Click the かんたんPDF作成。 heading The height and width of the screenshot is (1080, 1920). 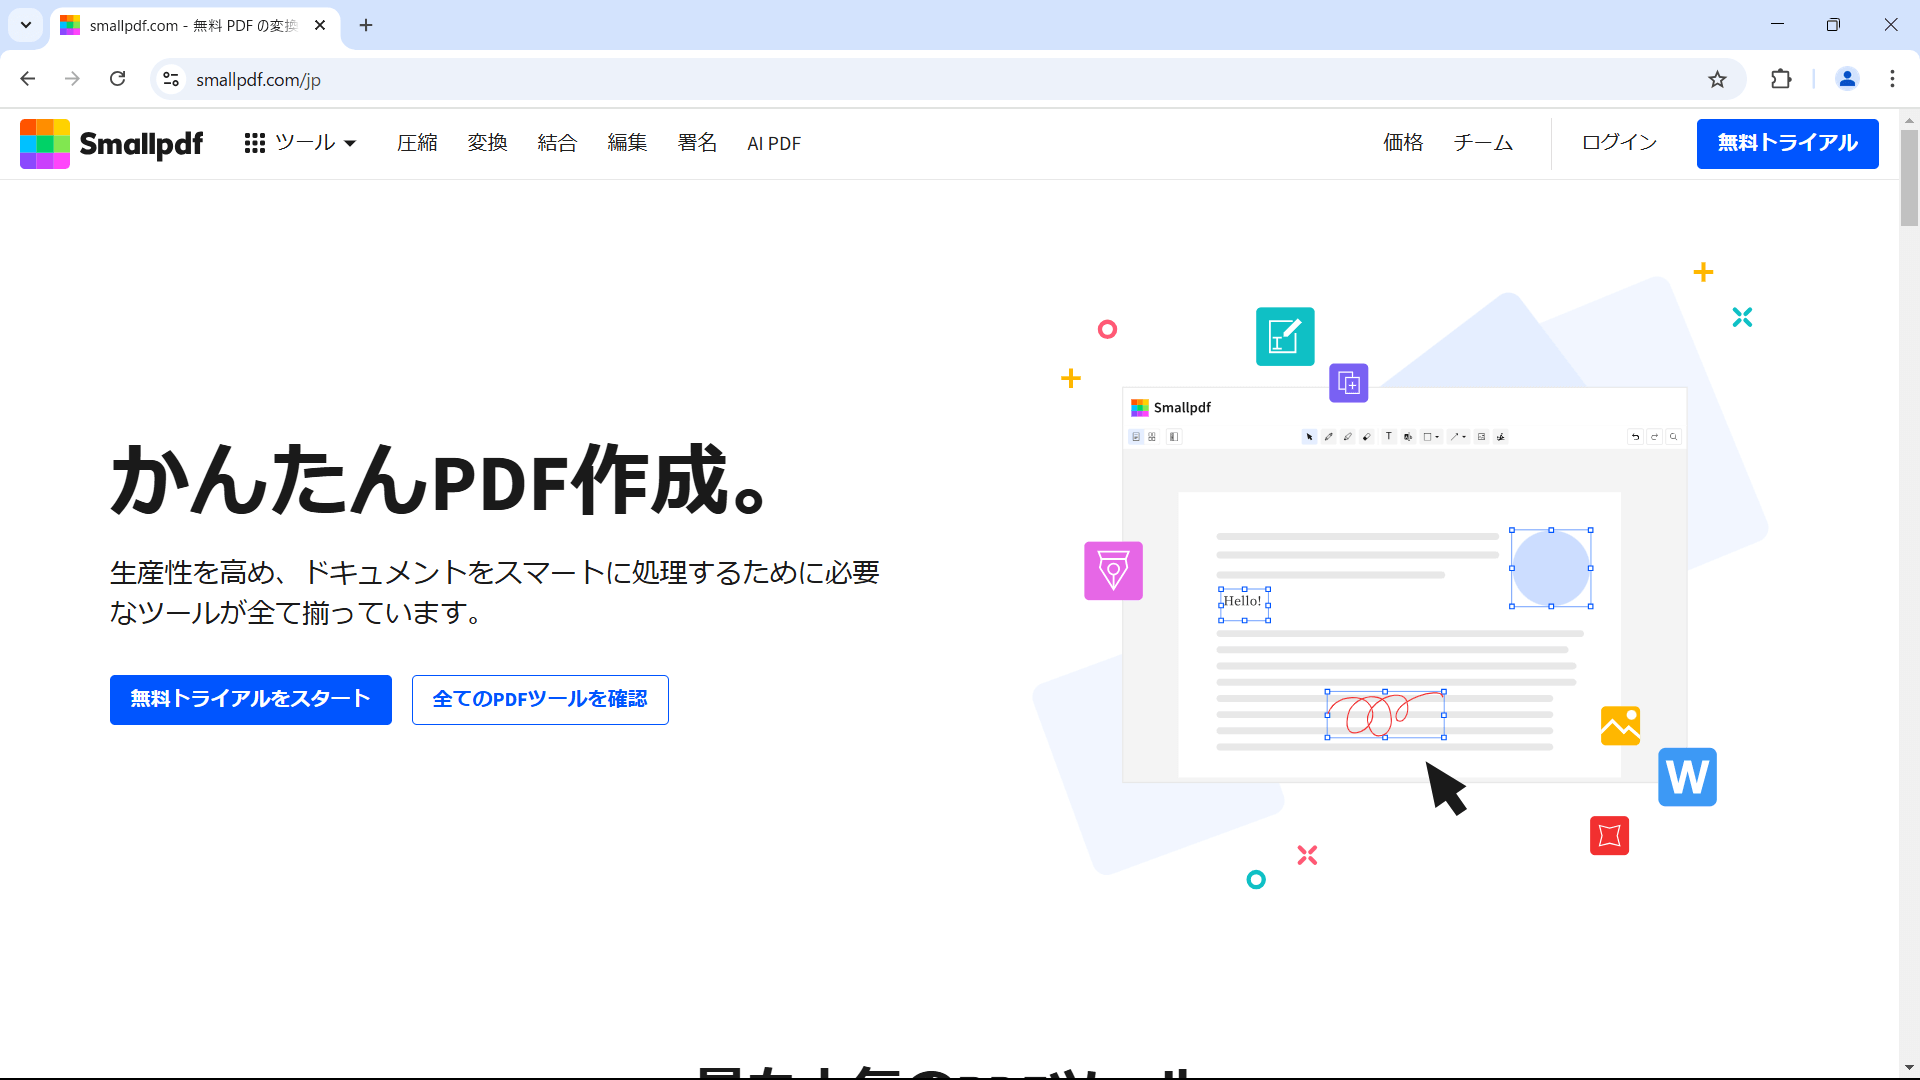point(439,481)
